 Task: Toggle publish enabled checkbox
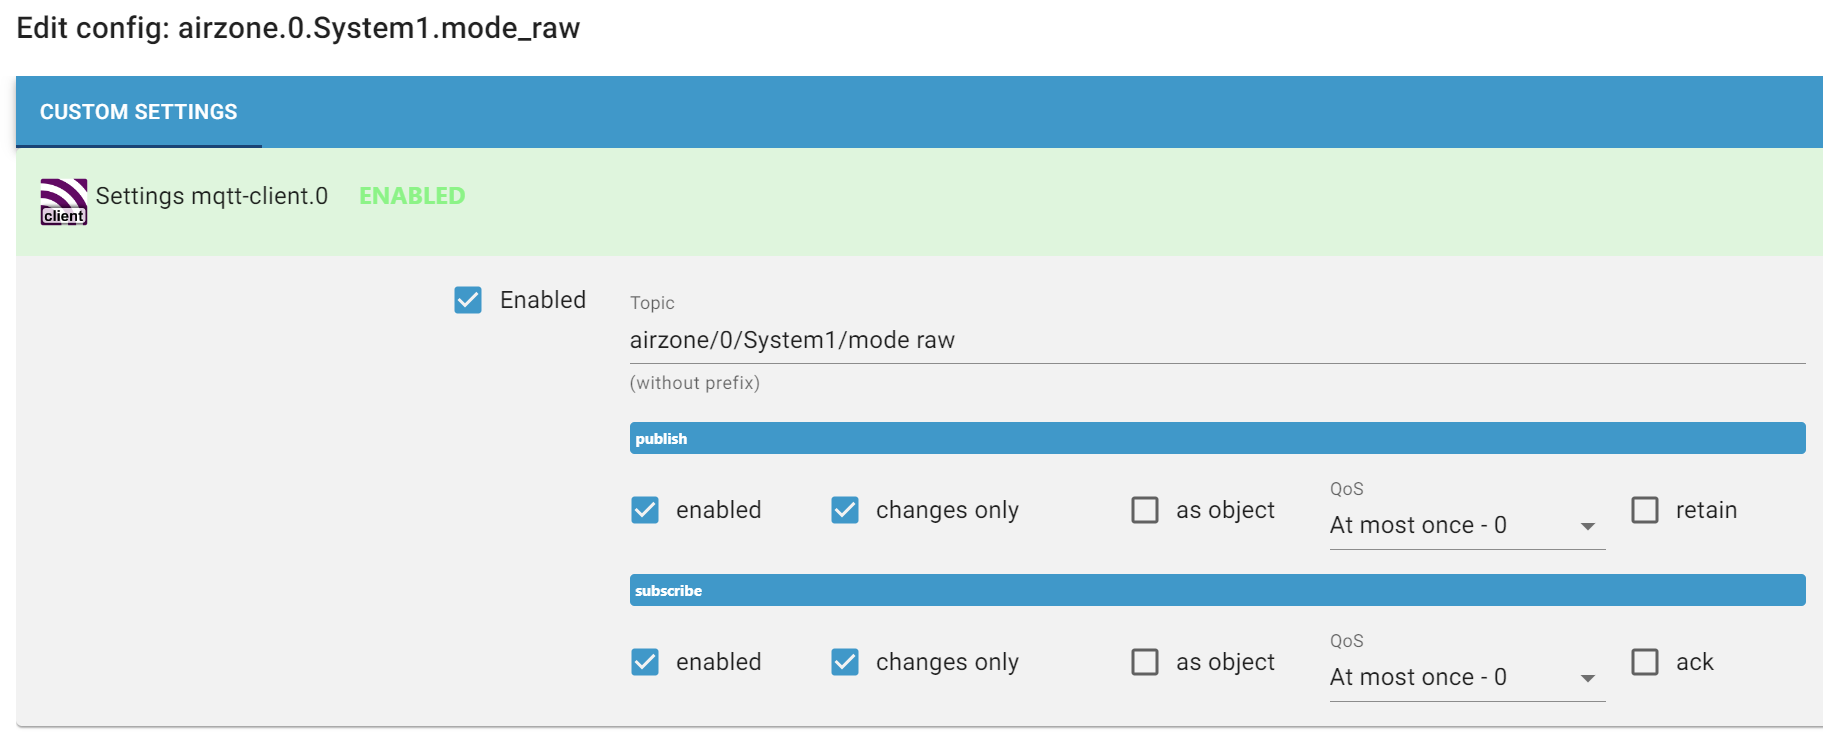pyautogui.click(x=645, y=510)
